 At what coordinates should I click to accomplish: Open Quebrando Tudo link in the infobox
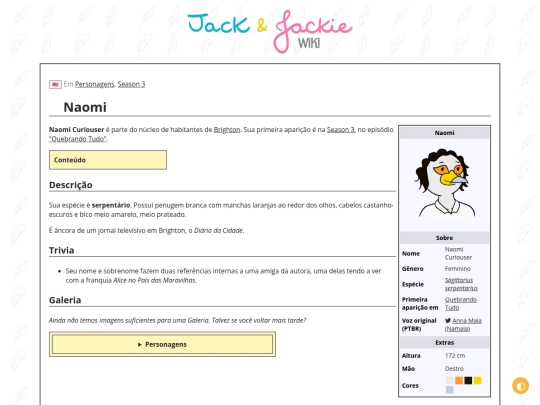click(460, 303)
